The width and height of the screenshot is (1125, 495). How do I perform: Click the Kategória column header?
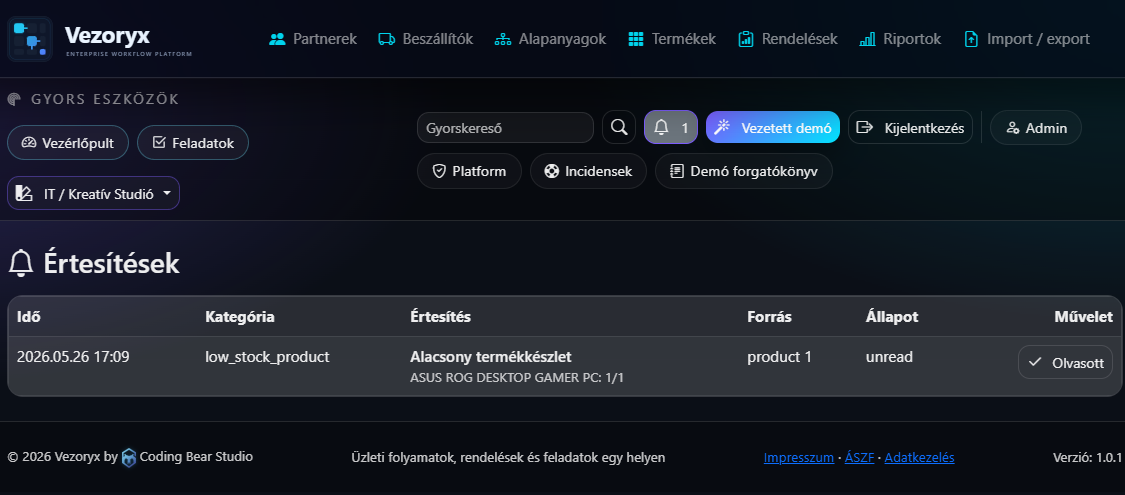[240, 316]
